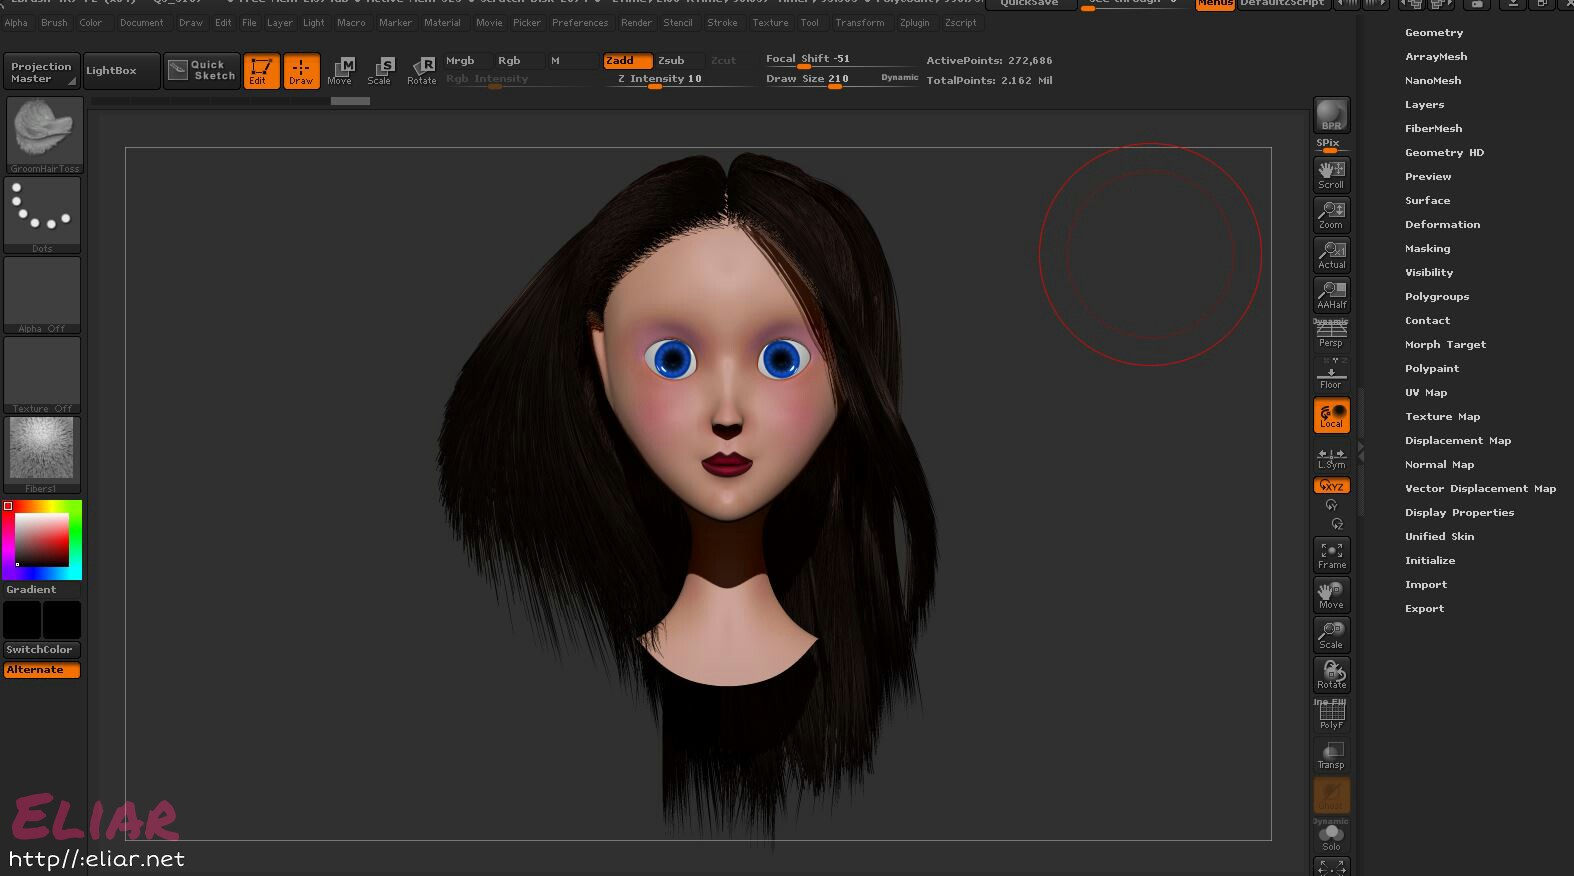Choose the Draw mode button
This screenshot has height=876, width=1574.
pos(301,70)
